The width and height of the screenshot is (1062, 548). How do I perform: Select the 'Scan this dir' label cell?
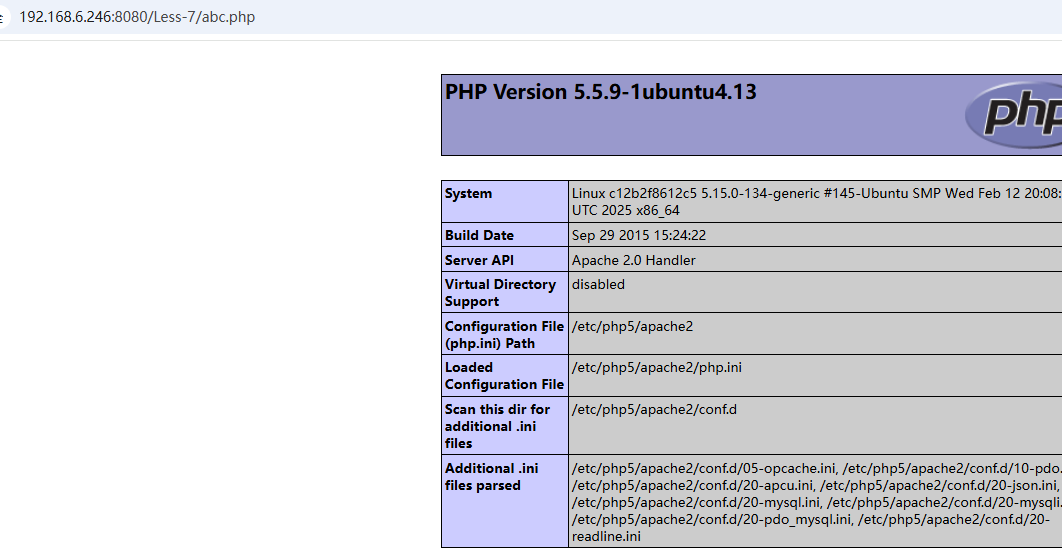pos(497,426)
